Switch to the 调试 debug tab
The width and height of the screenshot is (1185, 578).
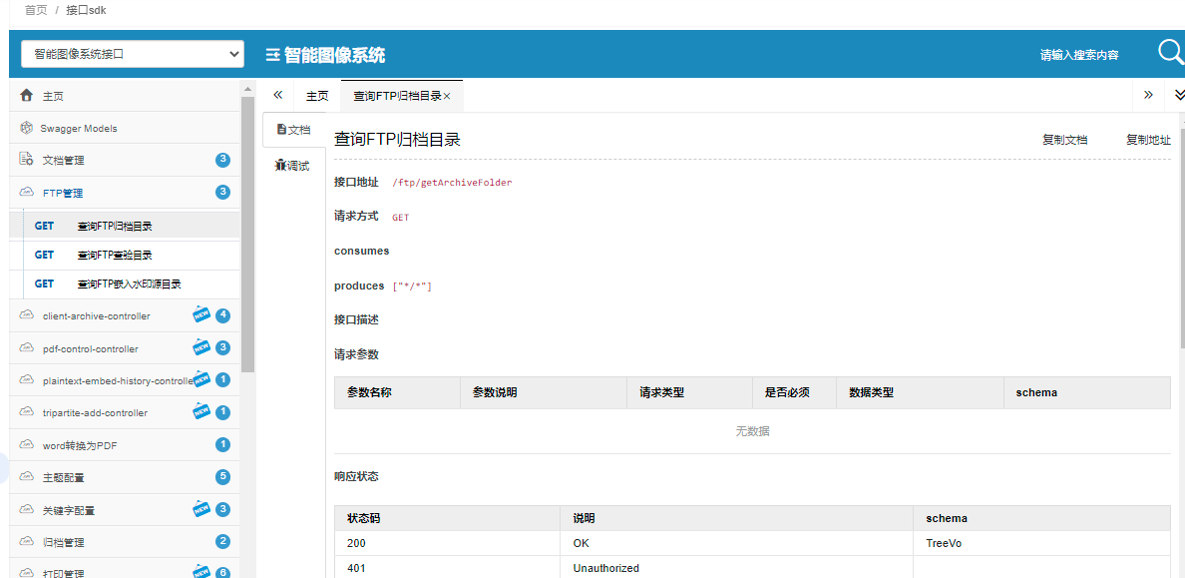point(293,166)
